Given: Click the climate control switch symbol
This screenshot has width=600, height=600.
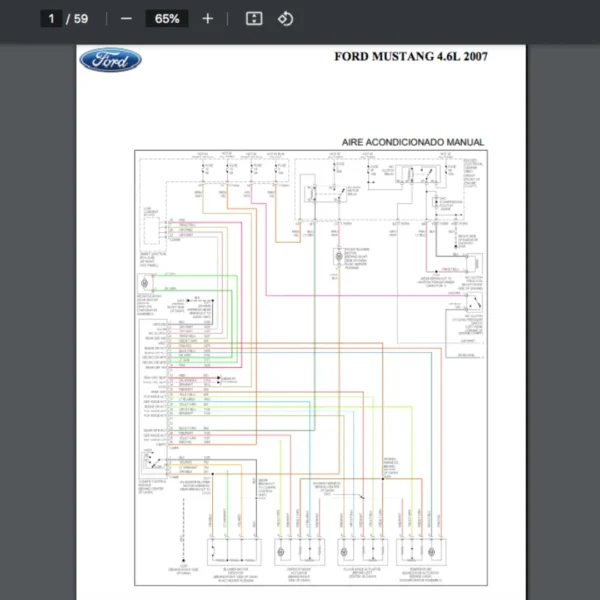Looking at the screenshot, I should click(152, 461).
